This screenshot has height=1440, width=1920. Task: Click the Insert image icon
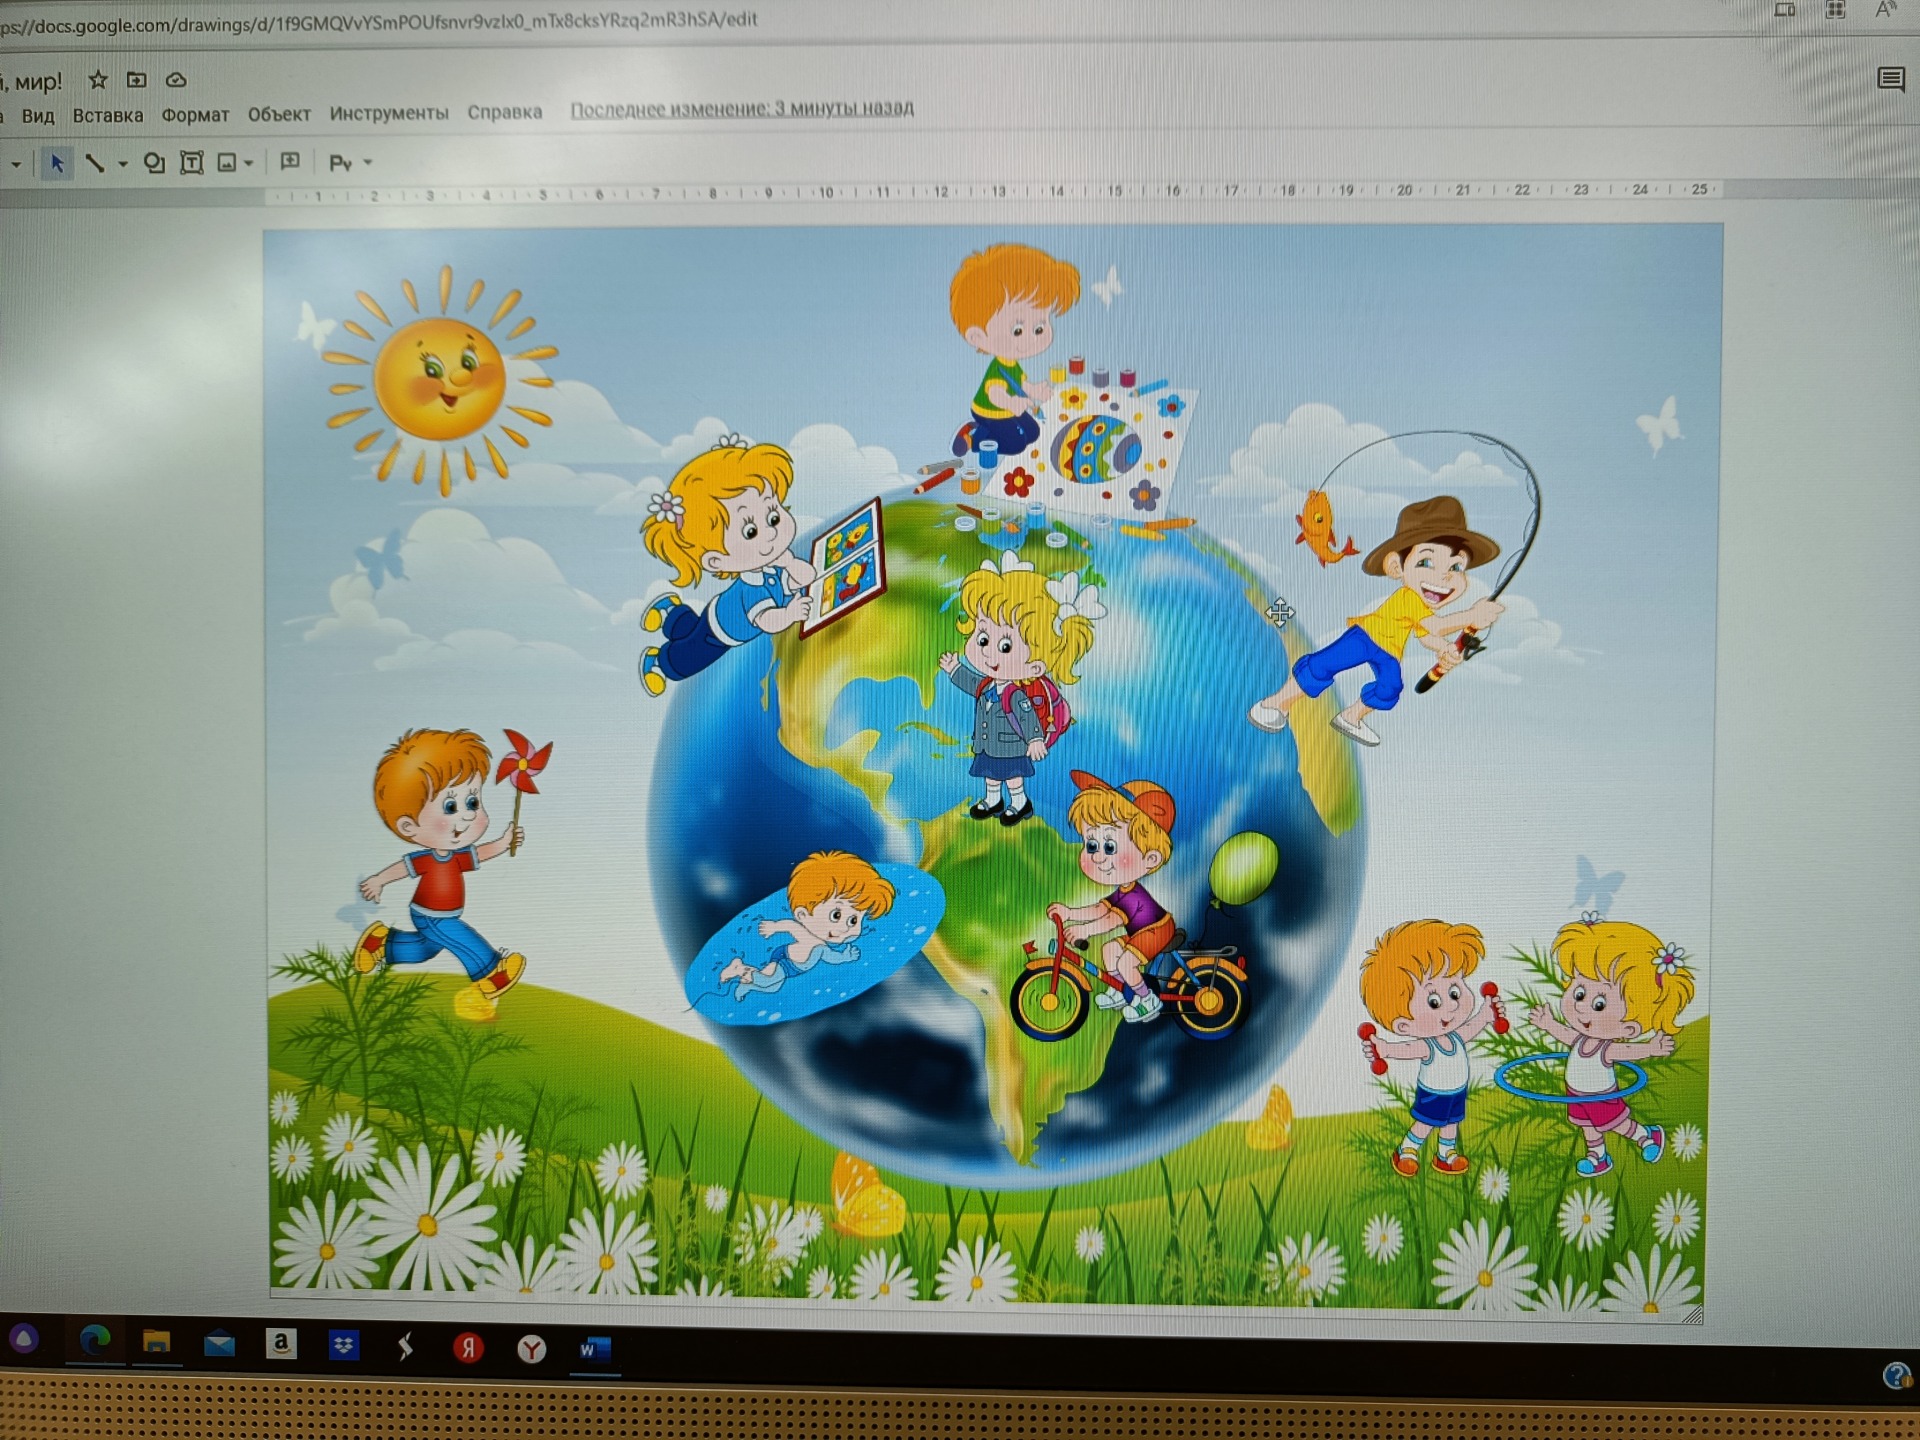[x=227, y=163]
